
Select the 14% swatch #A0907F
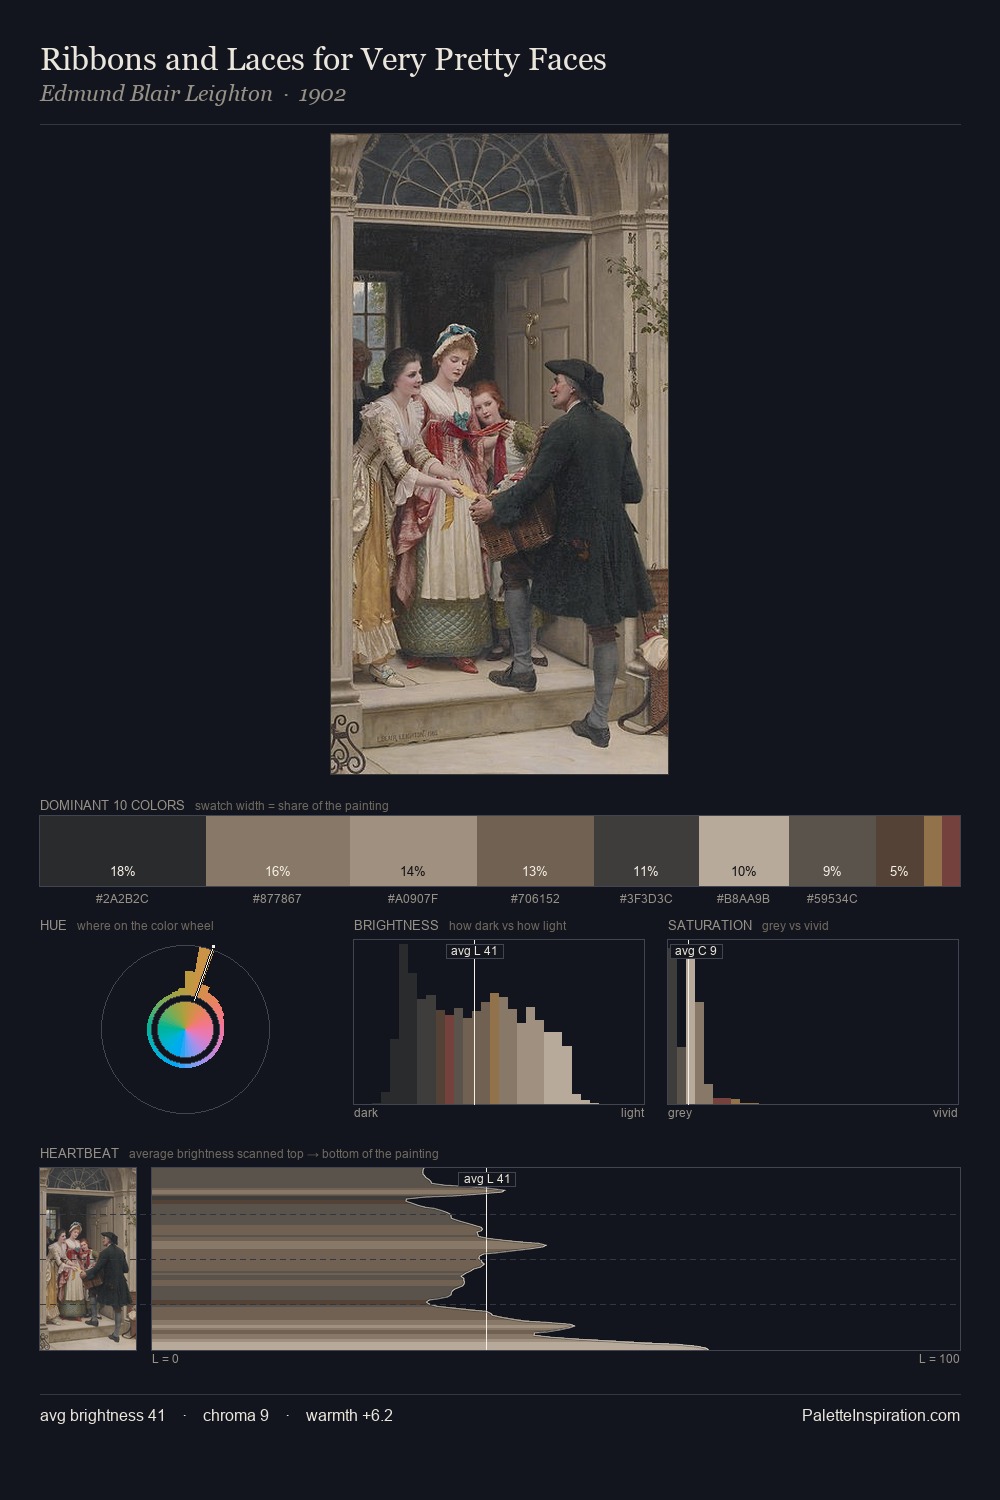[x=413, y=851]
